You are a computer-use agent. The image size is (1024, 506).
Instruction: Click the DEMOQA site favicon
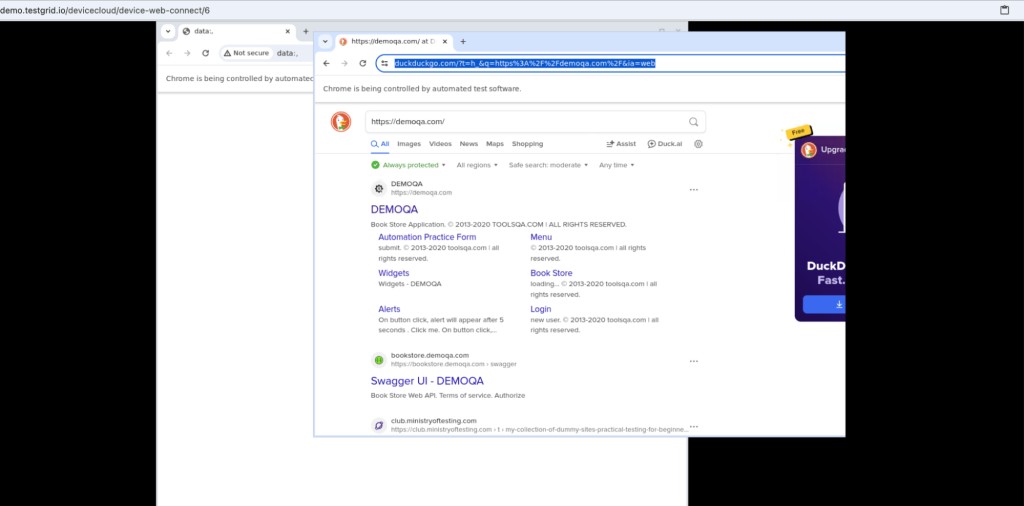pos(379,189)
